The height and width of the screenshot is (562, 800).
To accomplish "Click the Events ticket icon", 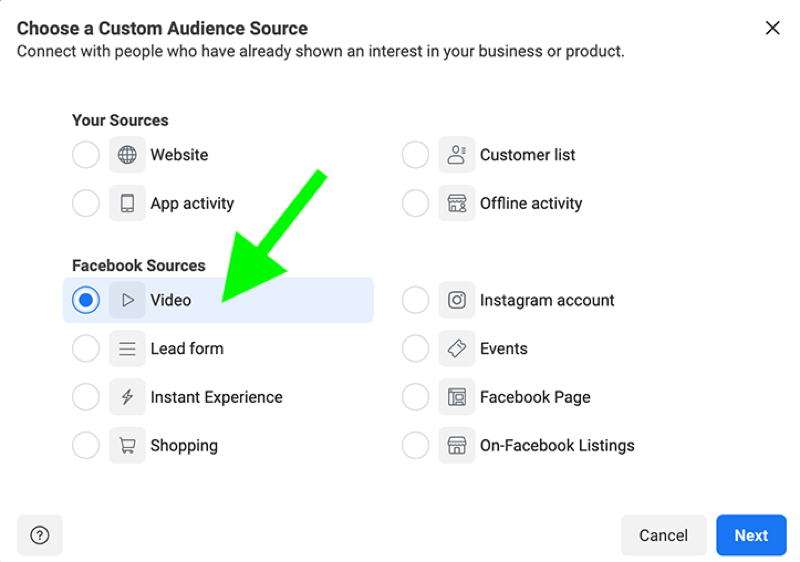I will [x=457, y=348].
